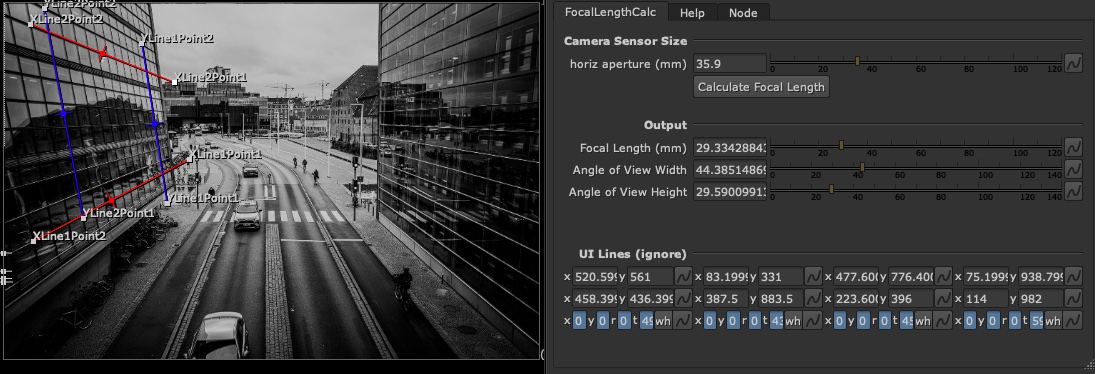
Task: Click the Focal Length value field
Action: (730, 148)
